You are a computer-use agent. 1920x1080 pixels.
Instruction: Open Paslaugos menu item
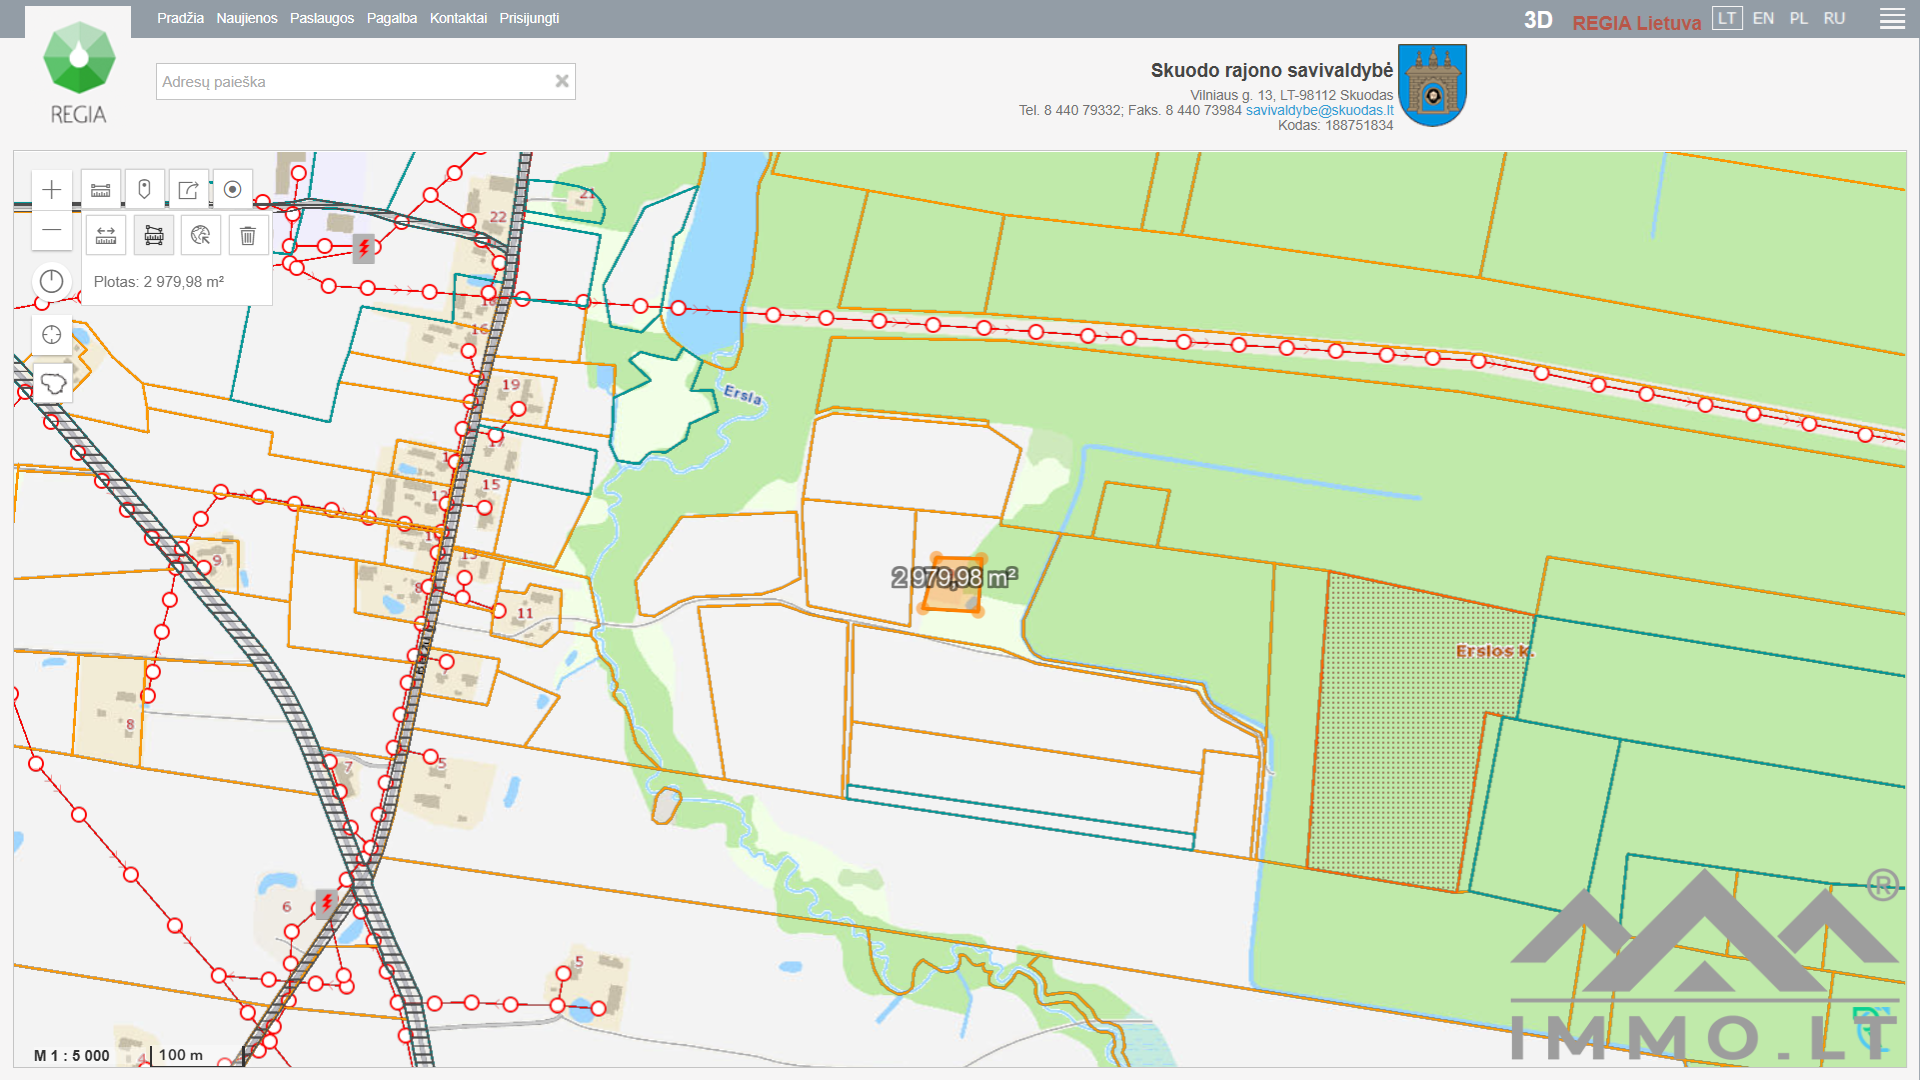[322, 19]
